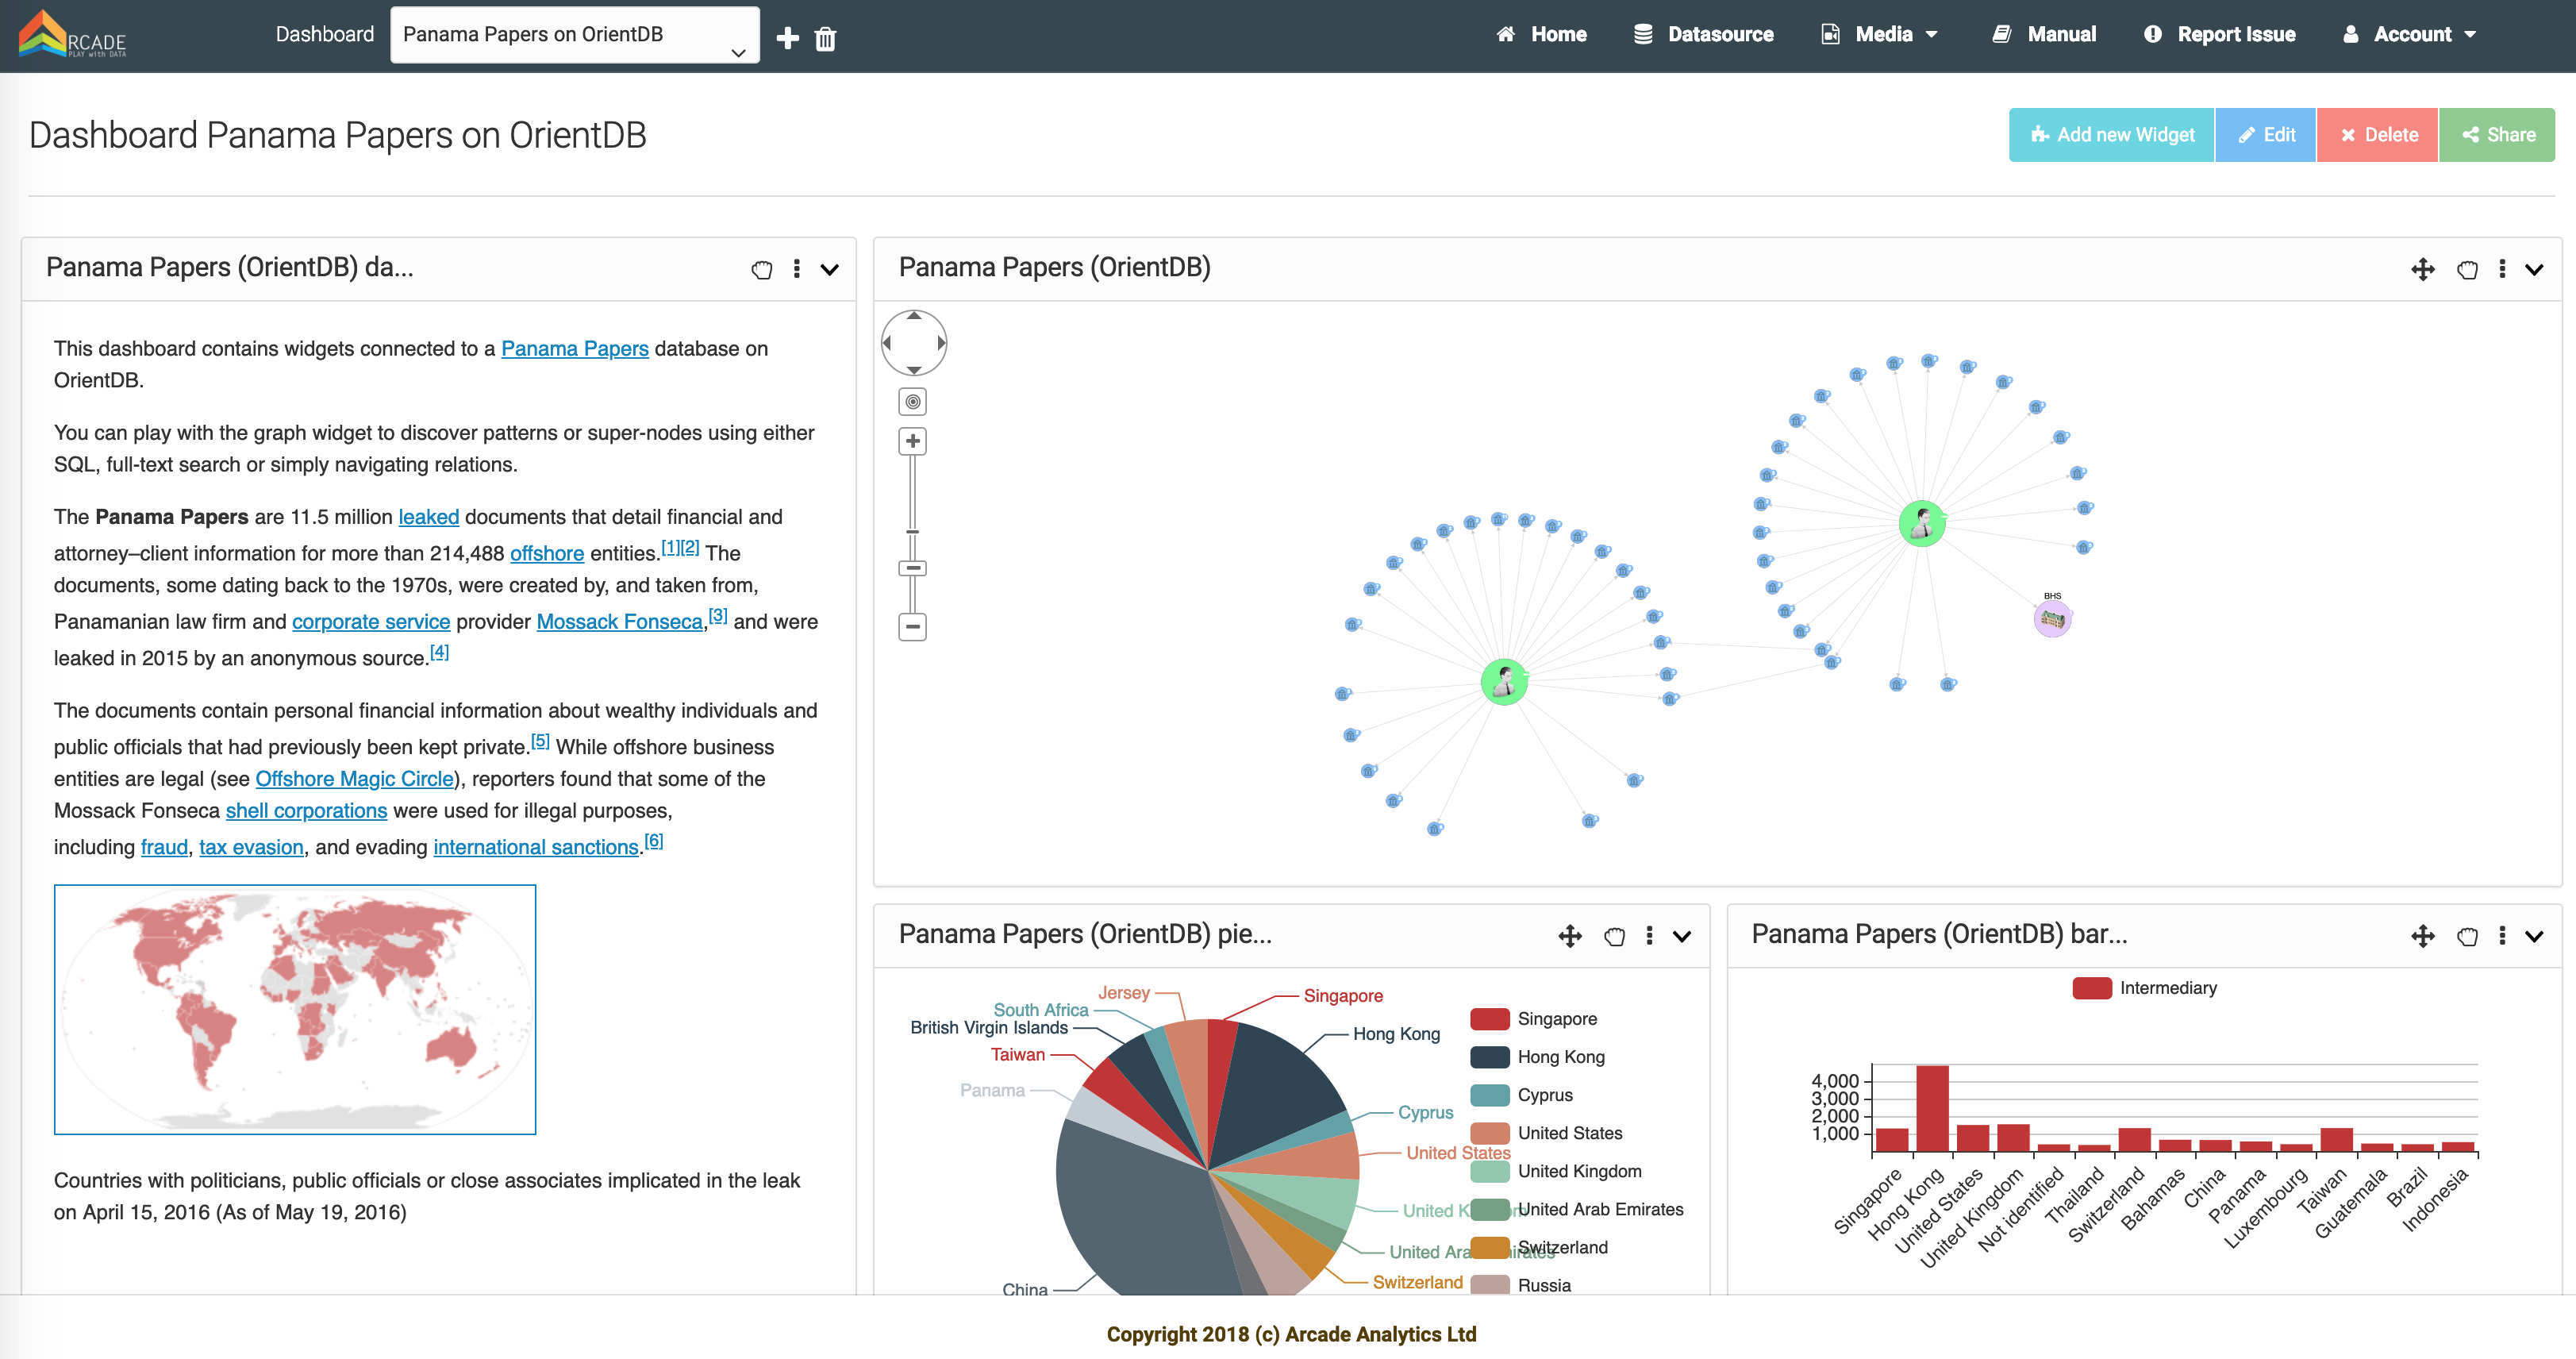Click the zoom-in plus icon on the graph
This screenshot has width=2576, height=1359.
click(x=911, y=440)
